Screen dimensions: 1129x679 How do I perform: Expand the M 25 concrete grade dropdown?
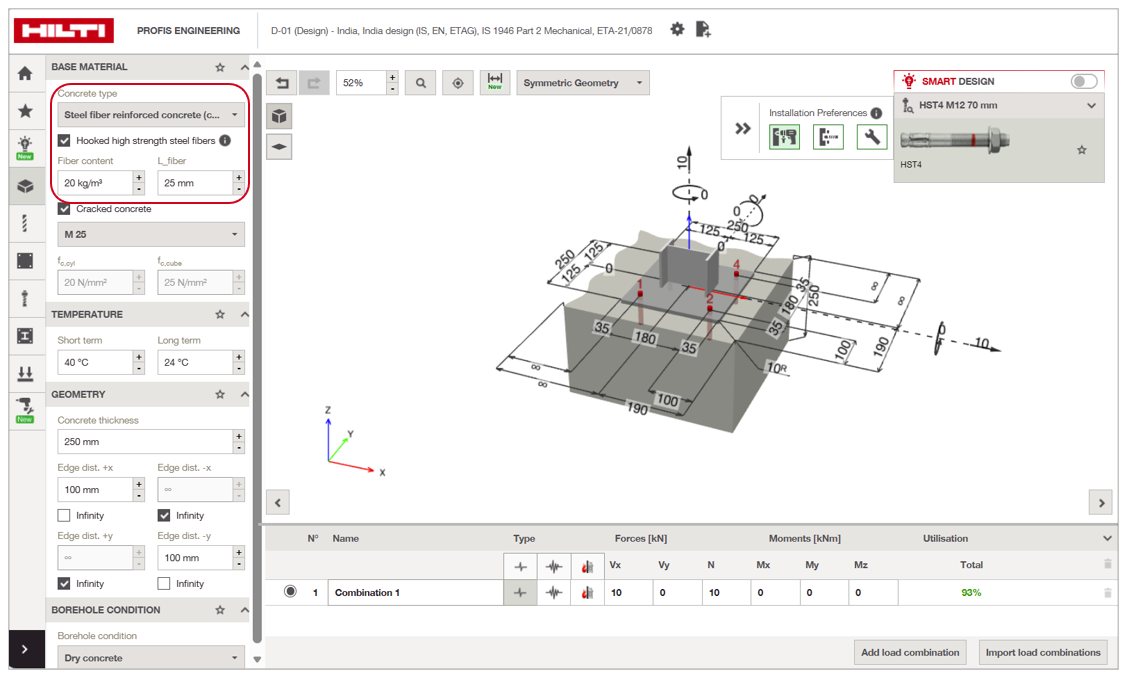pyautogui.click(x=151, y=234)
